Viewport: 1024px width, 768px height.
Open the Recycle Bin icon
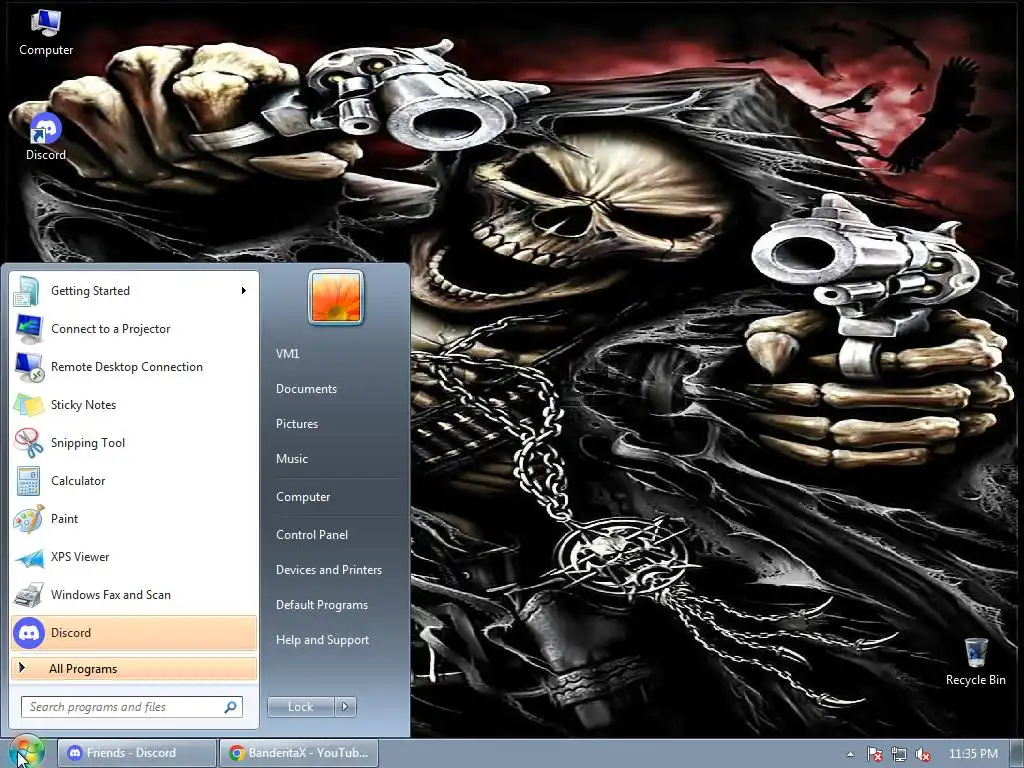[976, 662]
